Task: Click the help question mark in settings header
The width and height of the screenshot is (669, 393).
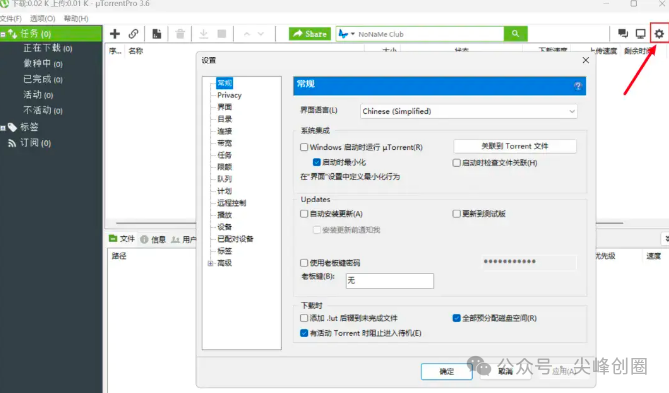Action: coord(578,86)
